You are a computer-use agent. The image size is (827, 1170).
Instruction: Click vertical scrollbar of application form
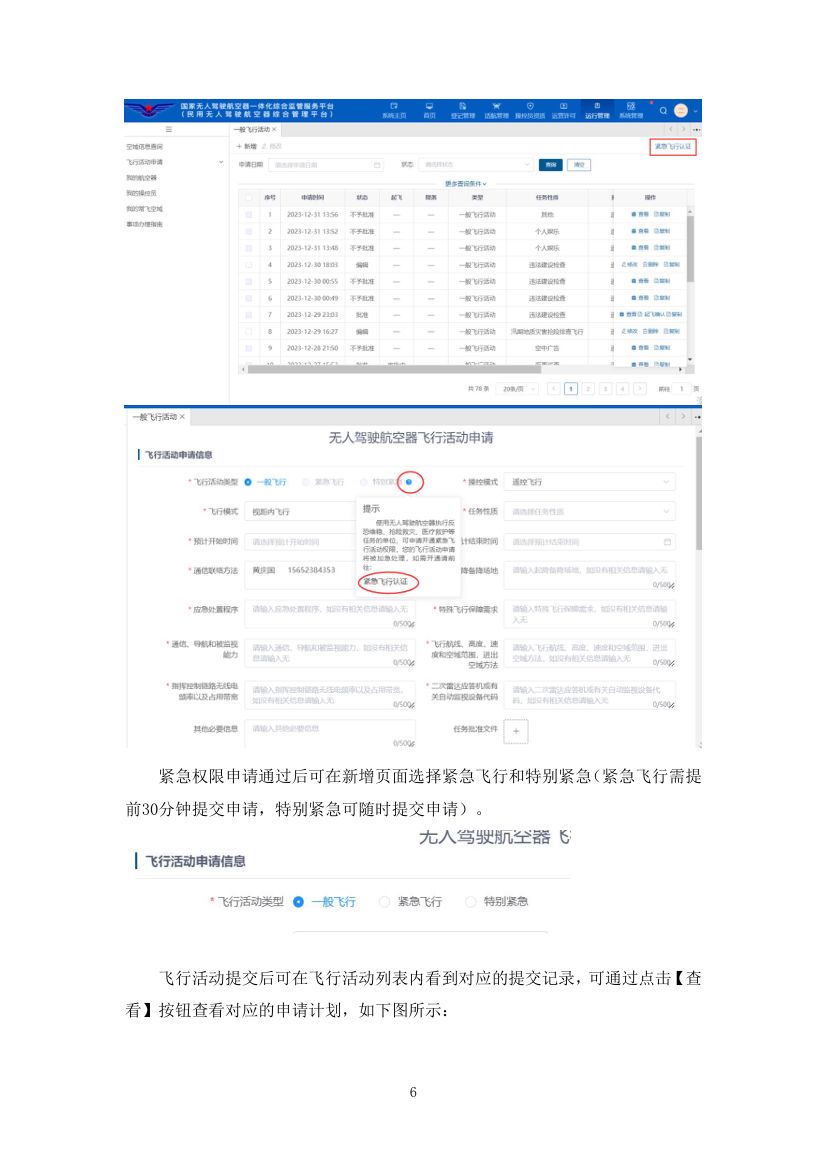click(699, 494)
